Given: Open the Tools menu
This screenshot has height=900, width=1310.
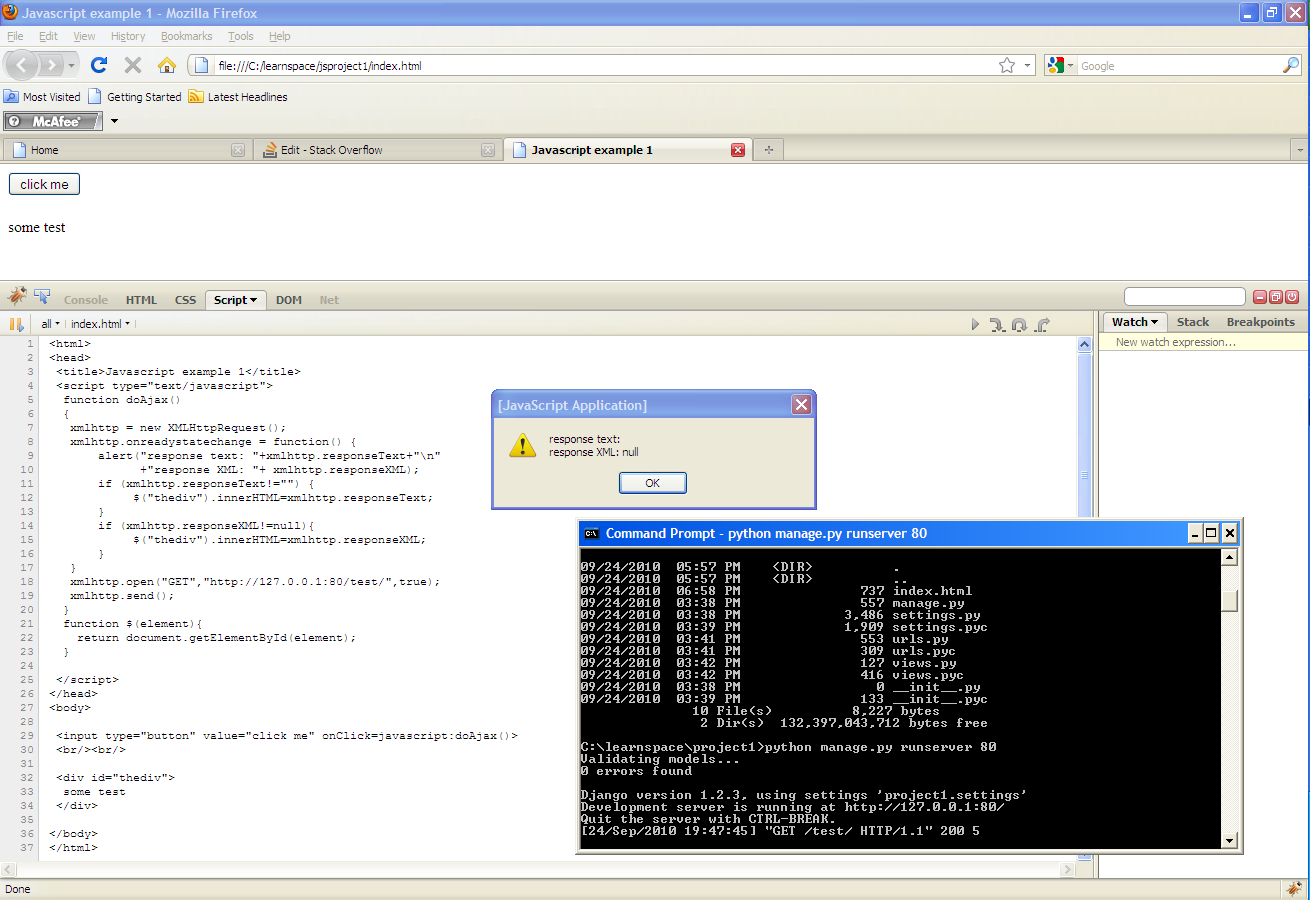Looking at the screenshot, I should coord(241,36).
